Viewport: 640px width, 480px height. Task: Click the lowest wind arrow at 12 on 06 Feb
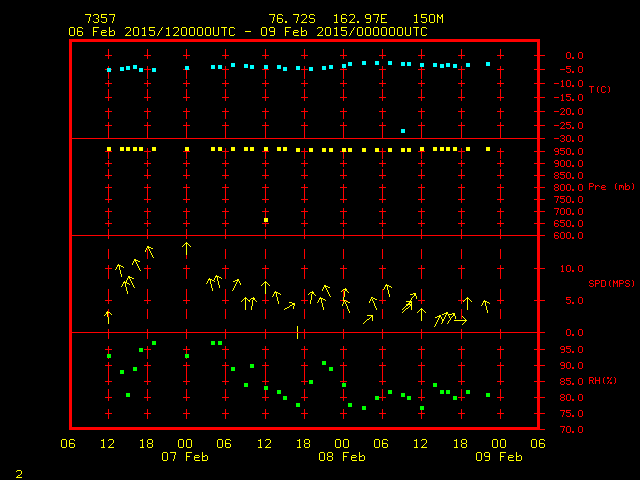pyautogui.click(x=108, y=317)
